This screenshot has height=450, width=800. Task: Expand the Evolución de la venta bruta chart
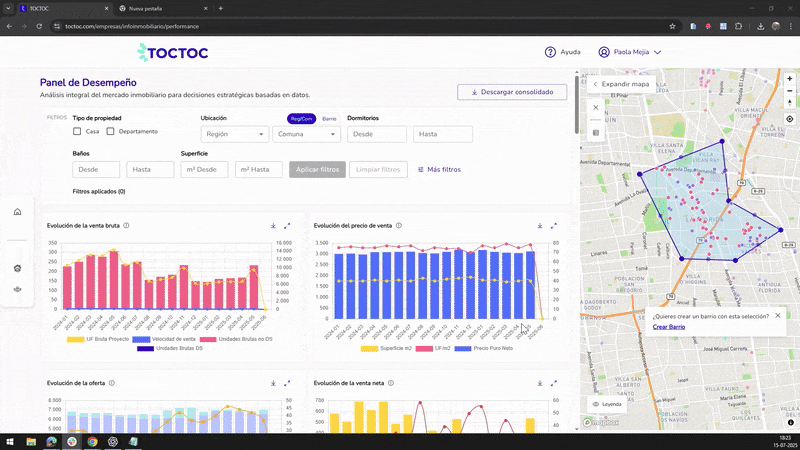[287, 226]
